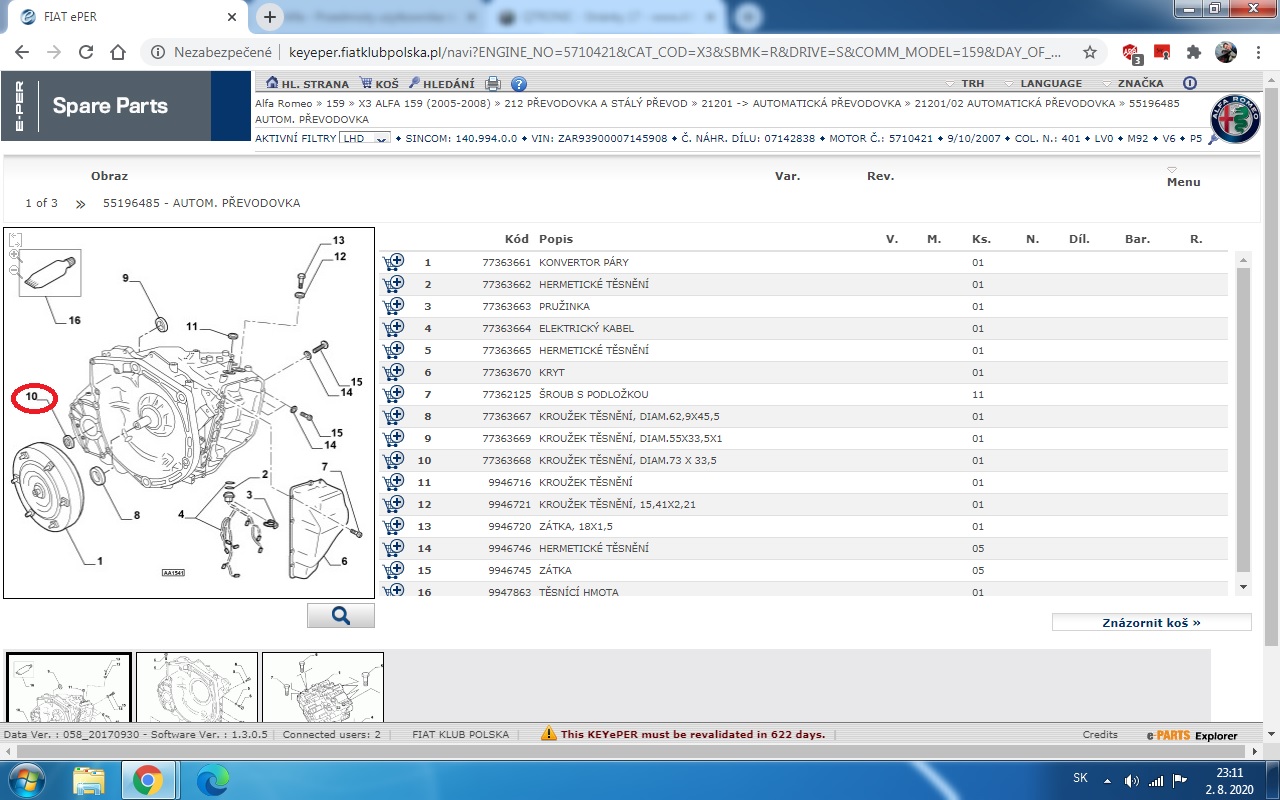Click the print icon in top toolbar

point(493,84)
